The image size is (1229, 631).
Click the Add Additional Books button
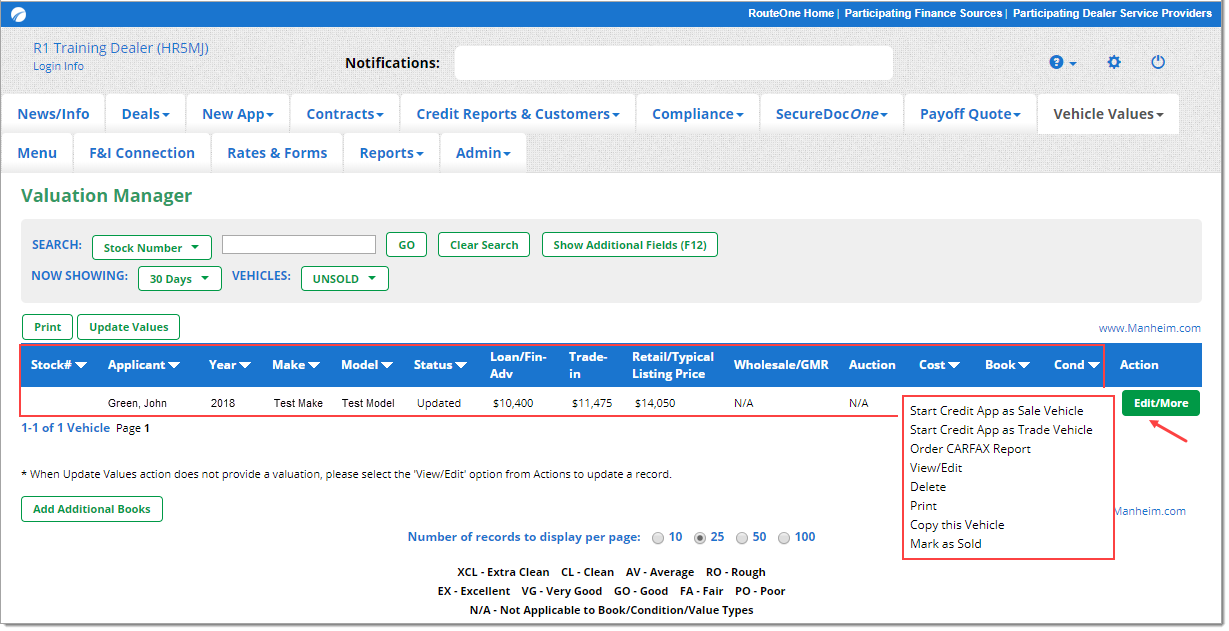pos(92,509)
